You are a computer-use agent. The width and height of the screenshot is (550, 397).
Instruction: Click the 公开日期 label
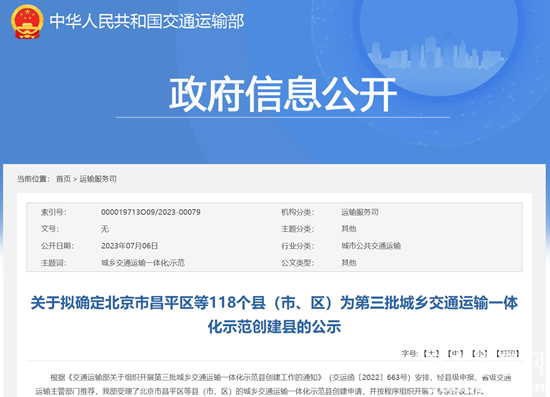click(58, 246)
